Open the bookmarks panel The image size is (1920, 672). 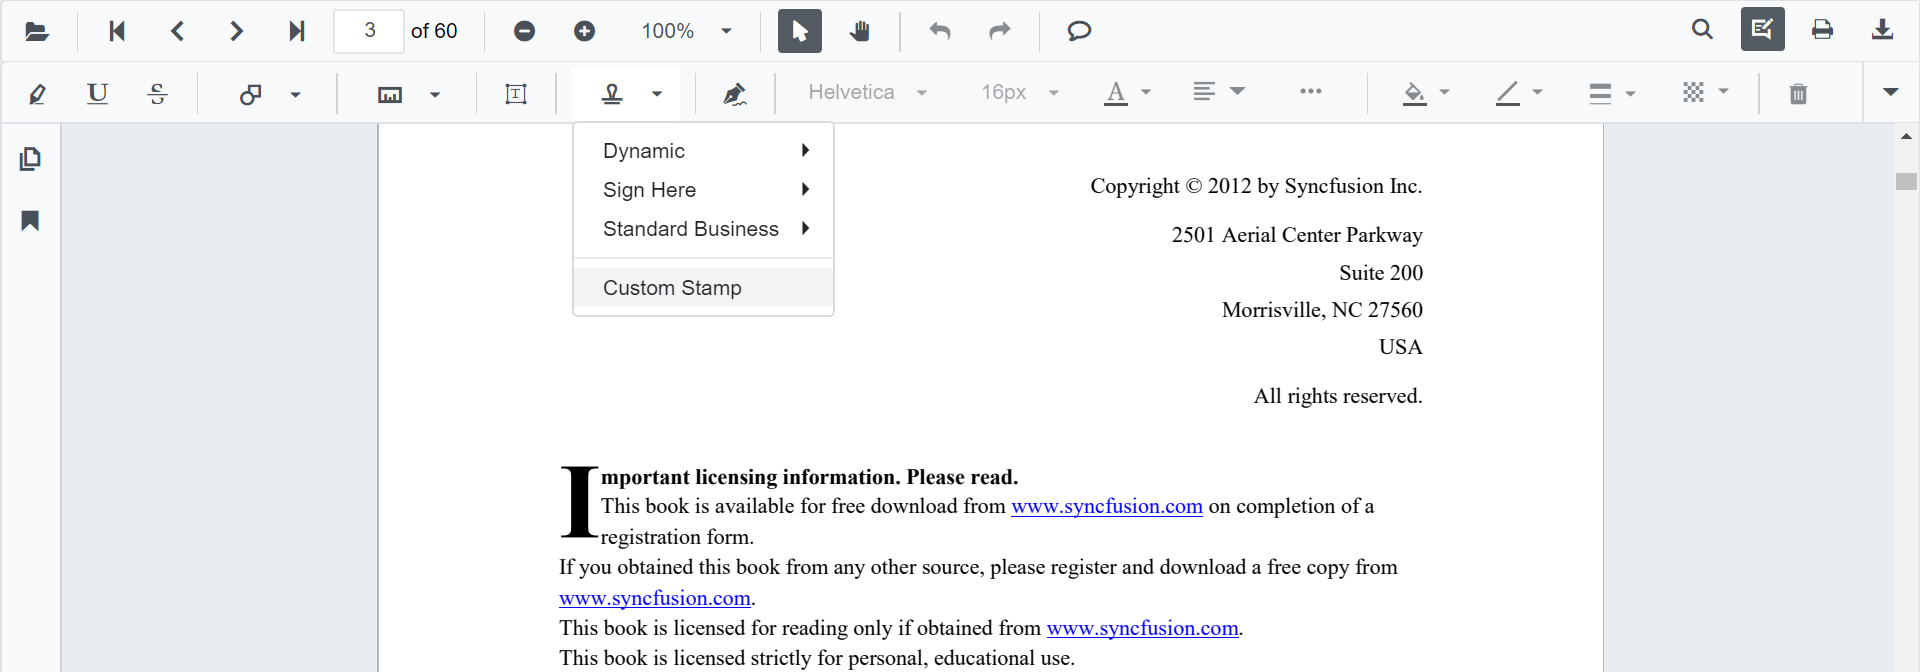pos(31,221)
